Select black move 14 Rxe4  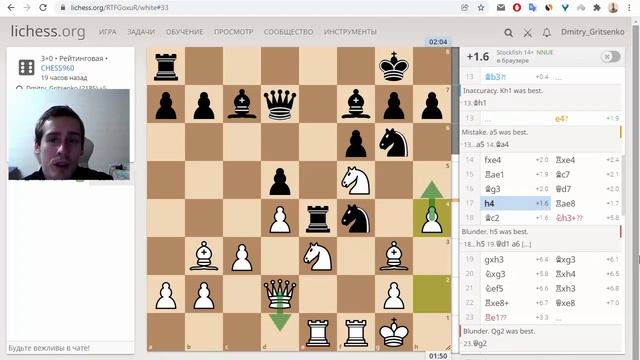587,160
